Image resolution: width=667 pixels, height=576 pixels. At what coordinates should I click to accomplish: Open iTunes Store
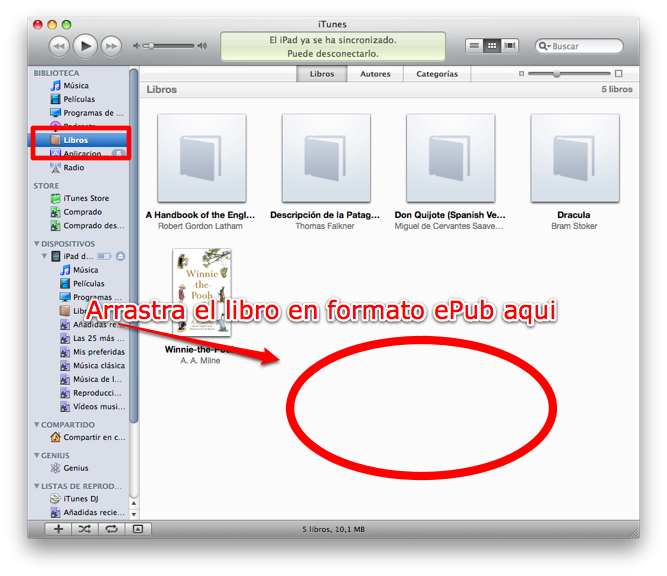80,198
